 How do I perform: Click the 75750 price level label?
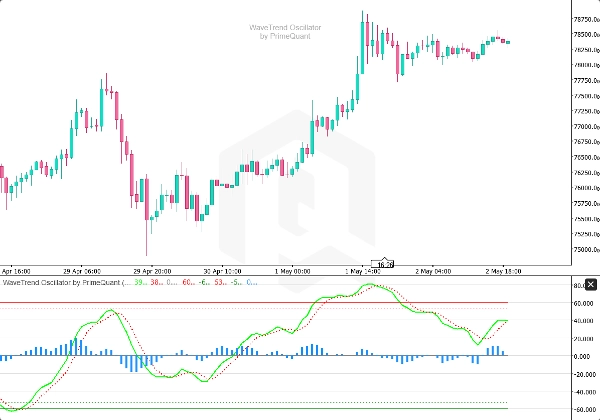586,203
